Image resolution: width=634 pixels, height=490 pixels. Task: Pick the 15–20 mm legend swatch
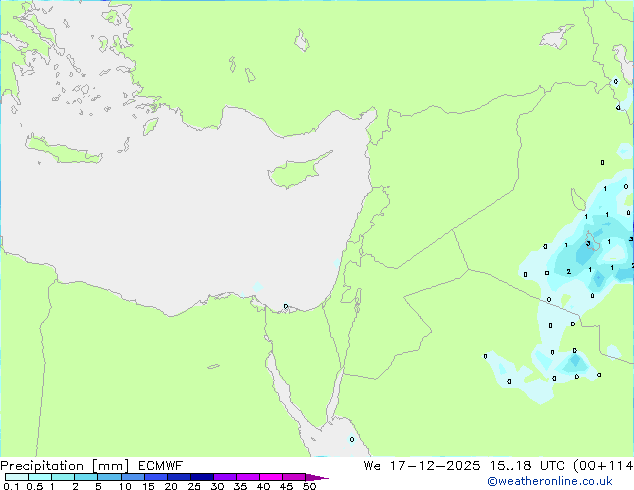(155, 477)
